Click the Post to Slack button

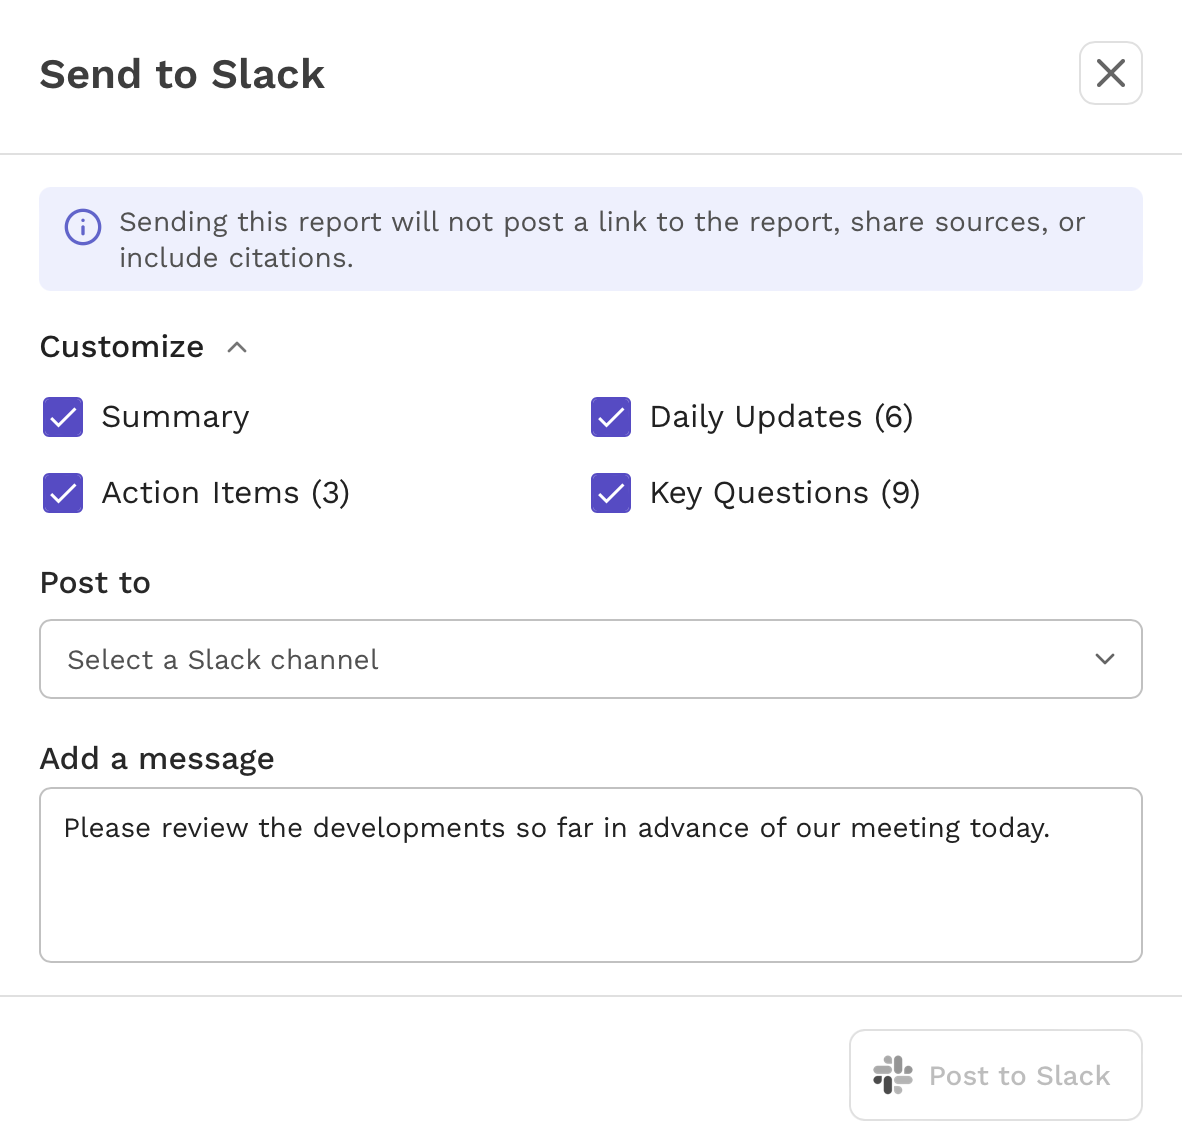(x=996, y=1075)
